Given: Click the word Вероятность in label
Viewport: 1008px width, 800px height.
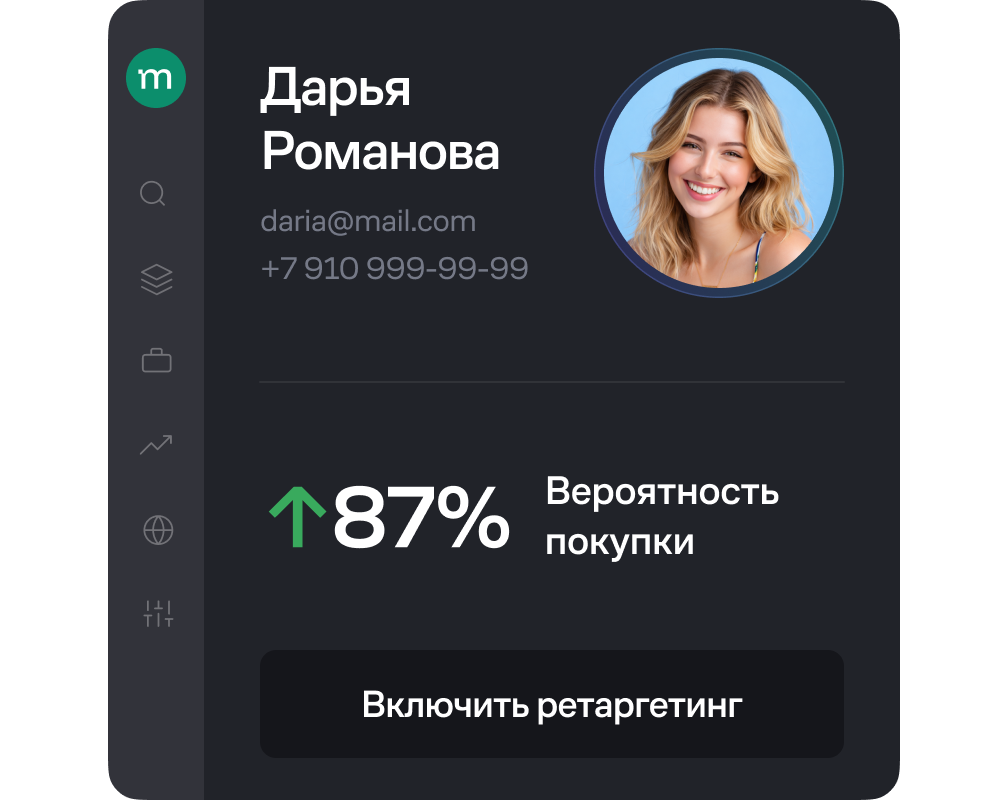Looking at the screenshot, I should (x=662, y=491).
